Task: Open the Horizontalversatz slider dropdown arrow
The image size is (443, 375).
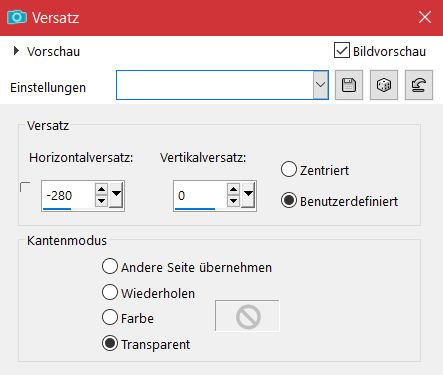Action: 116,194
